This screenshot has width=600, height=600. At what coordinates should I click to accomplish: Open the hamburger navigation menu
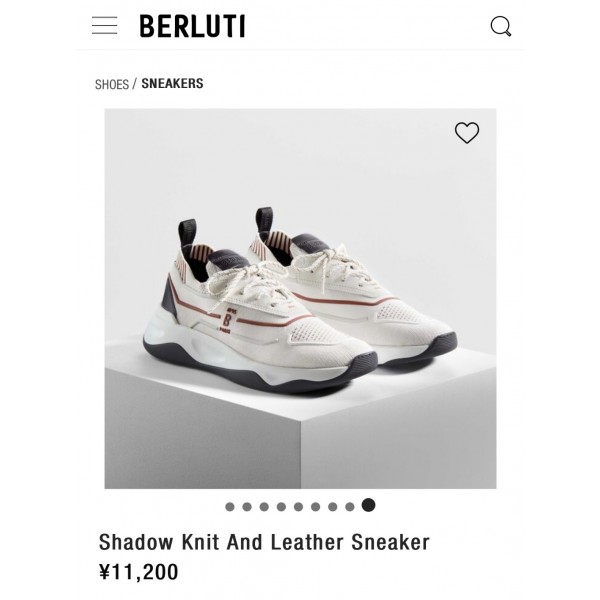tap(104, 26)
